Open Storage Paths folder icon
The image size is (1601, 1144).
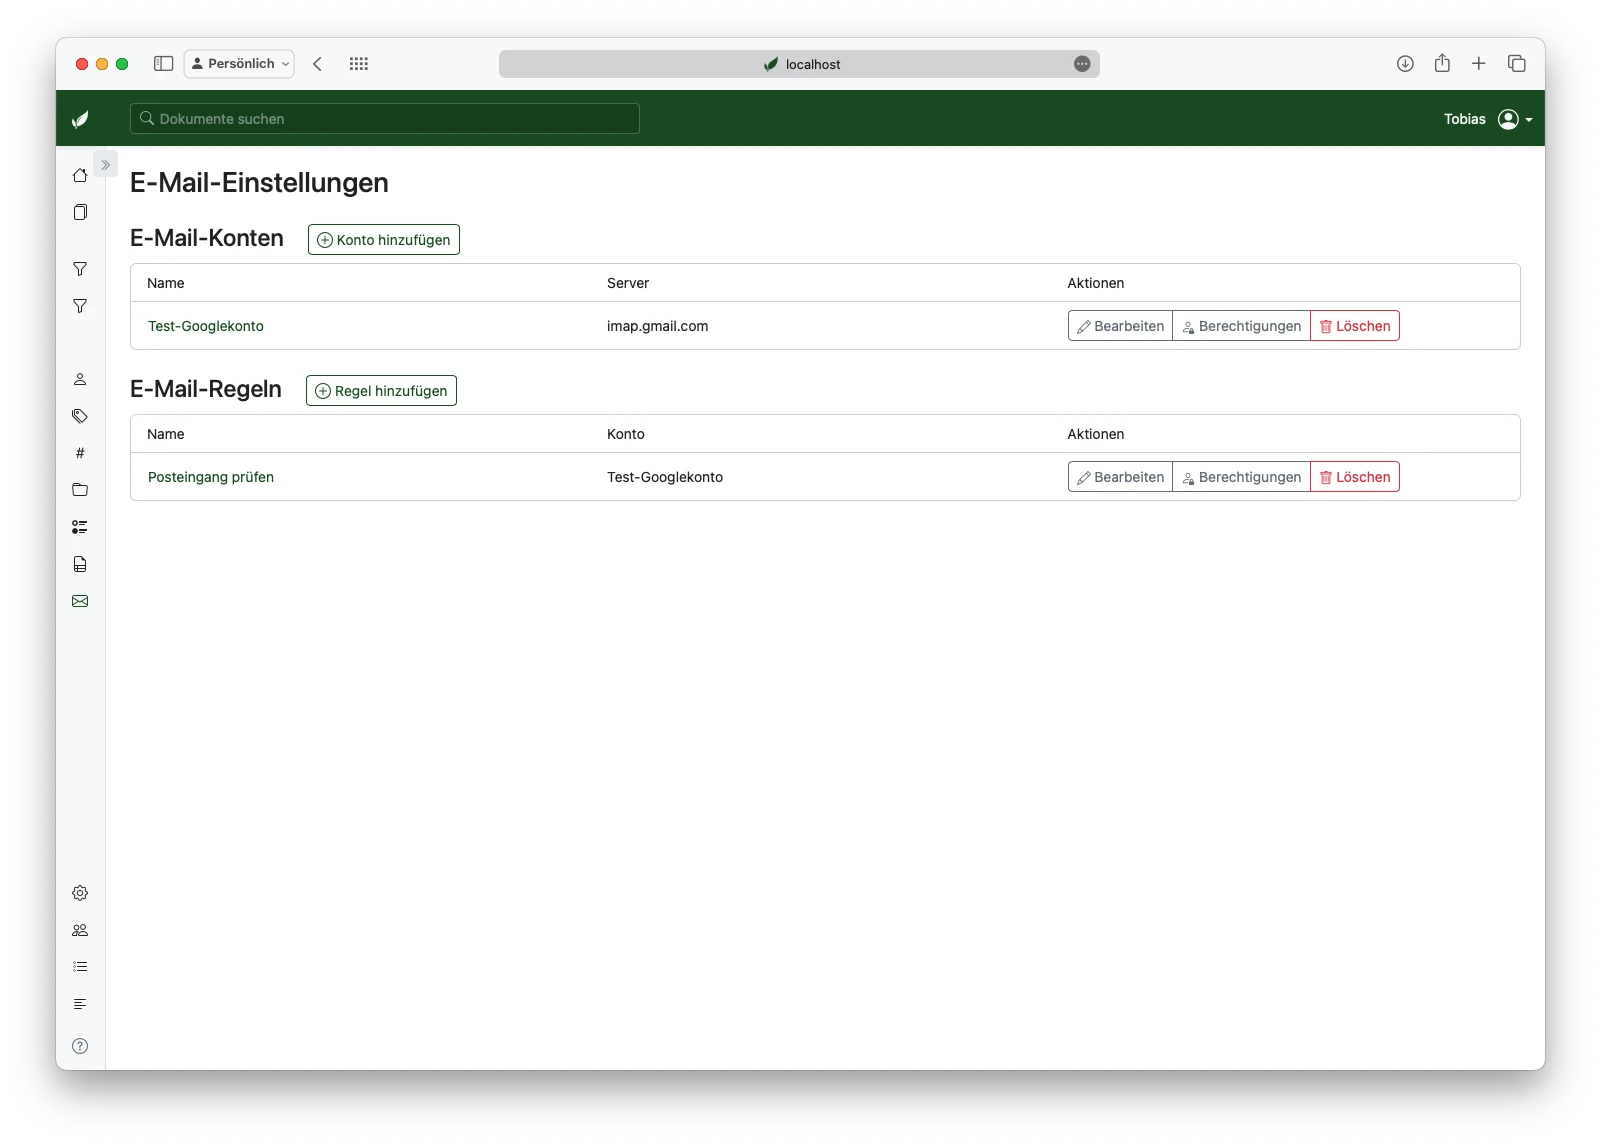tap(80, 490)
